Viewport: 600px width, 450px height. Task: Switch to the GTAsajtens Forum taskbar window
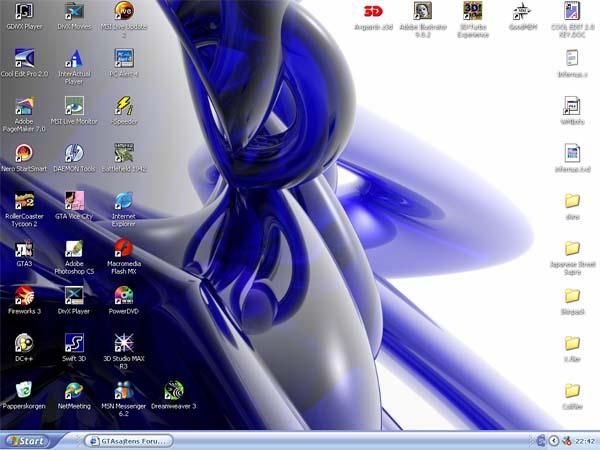click(130, 440)
